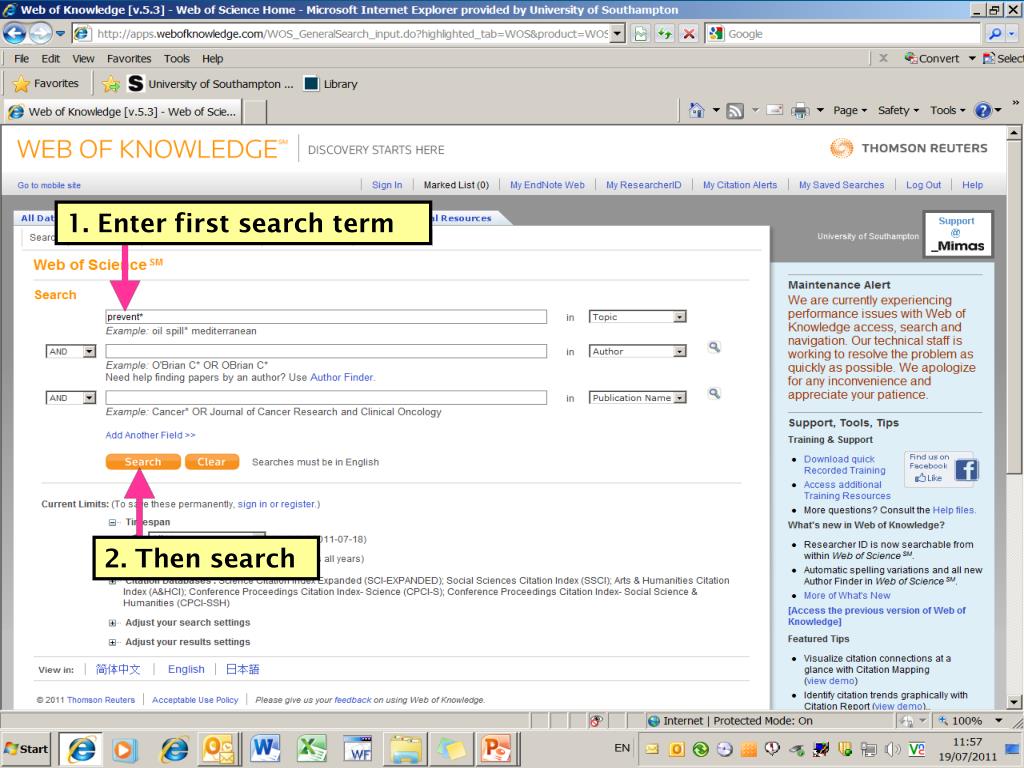Click the orange Search button
The width and height of the screenshot is (1024, 768).
click(x=143, y=462)
